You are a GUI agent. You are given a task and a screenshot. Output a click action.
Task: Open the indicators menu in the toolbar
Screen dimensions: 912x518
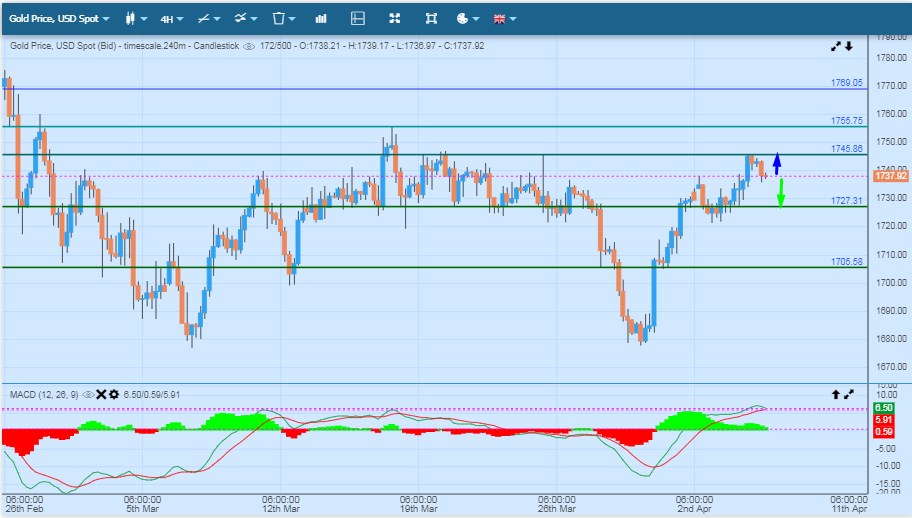(246, 18)
